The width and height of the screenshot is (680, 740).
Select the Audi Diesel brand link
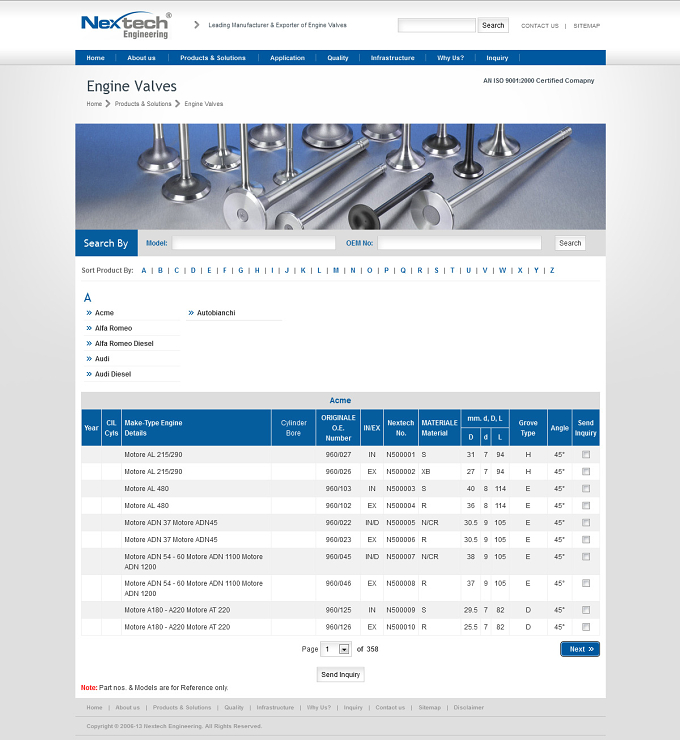tap(113, 374)
